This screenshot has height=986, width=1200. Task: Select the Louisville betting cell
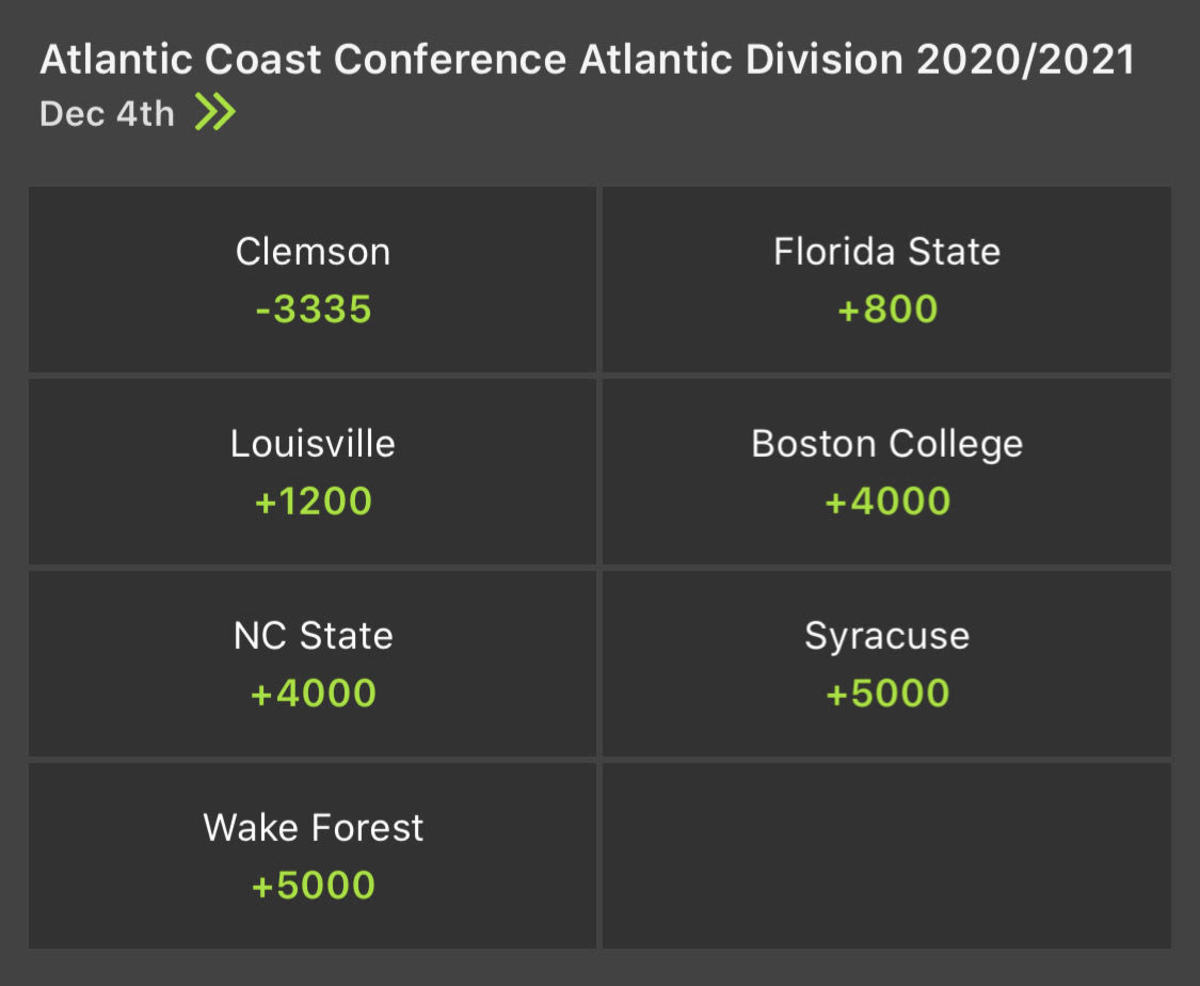click(312, 470)
